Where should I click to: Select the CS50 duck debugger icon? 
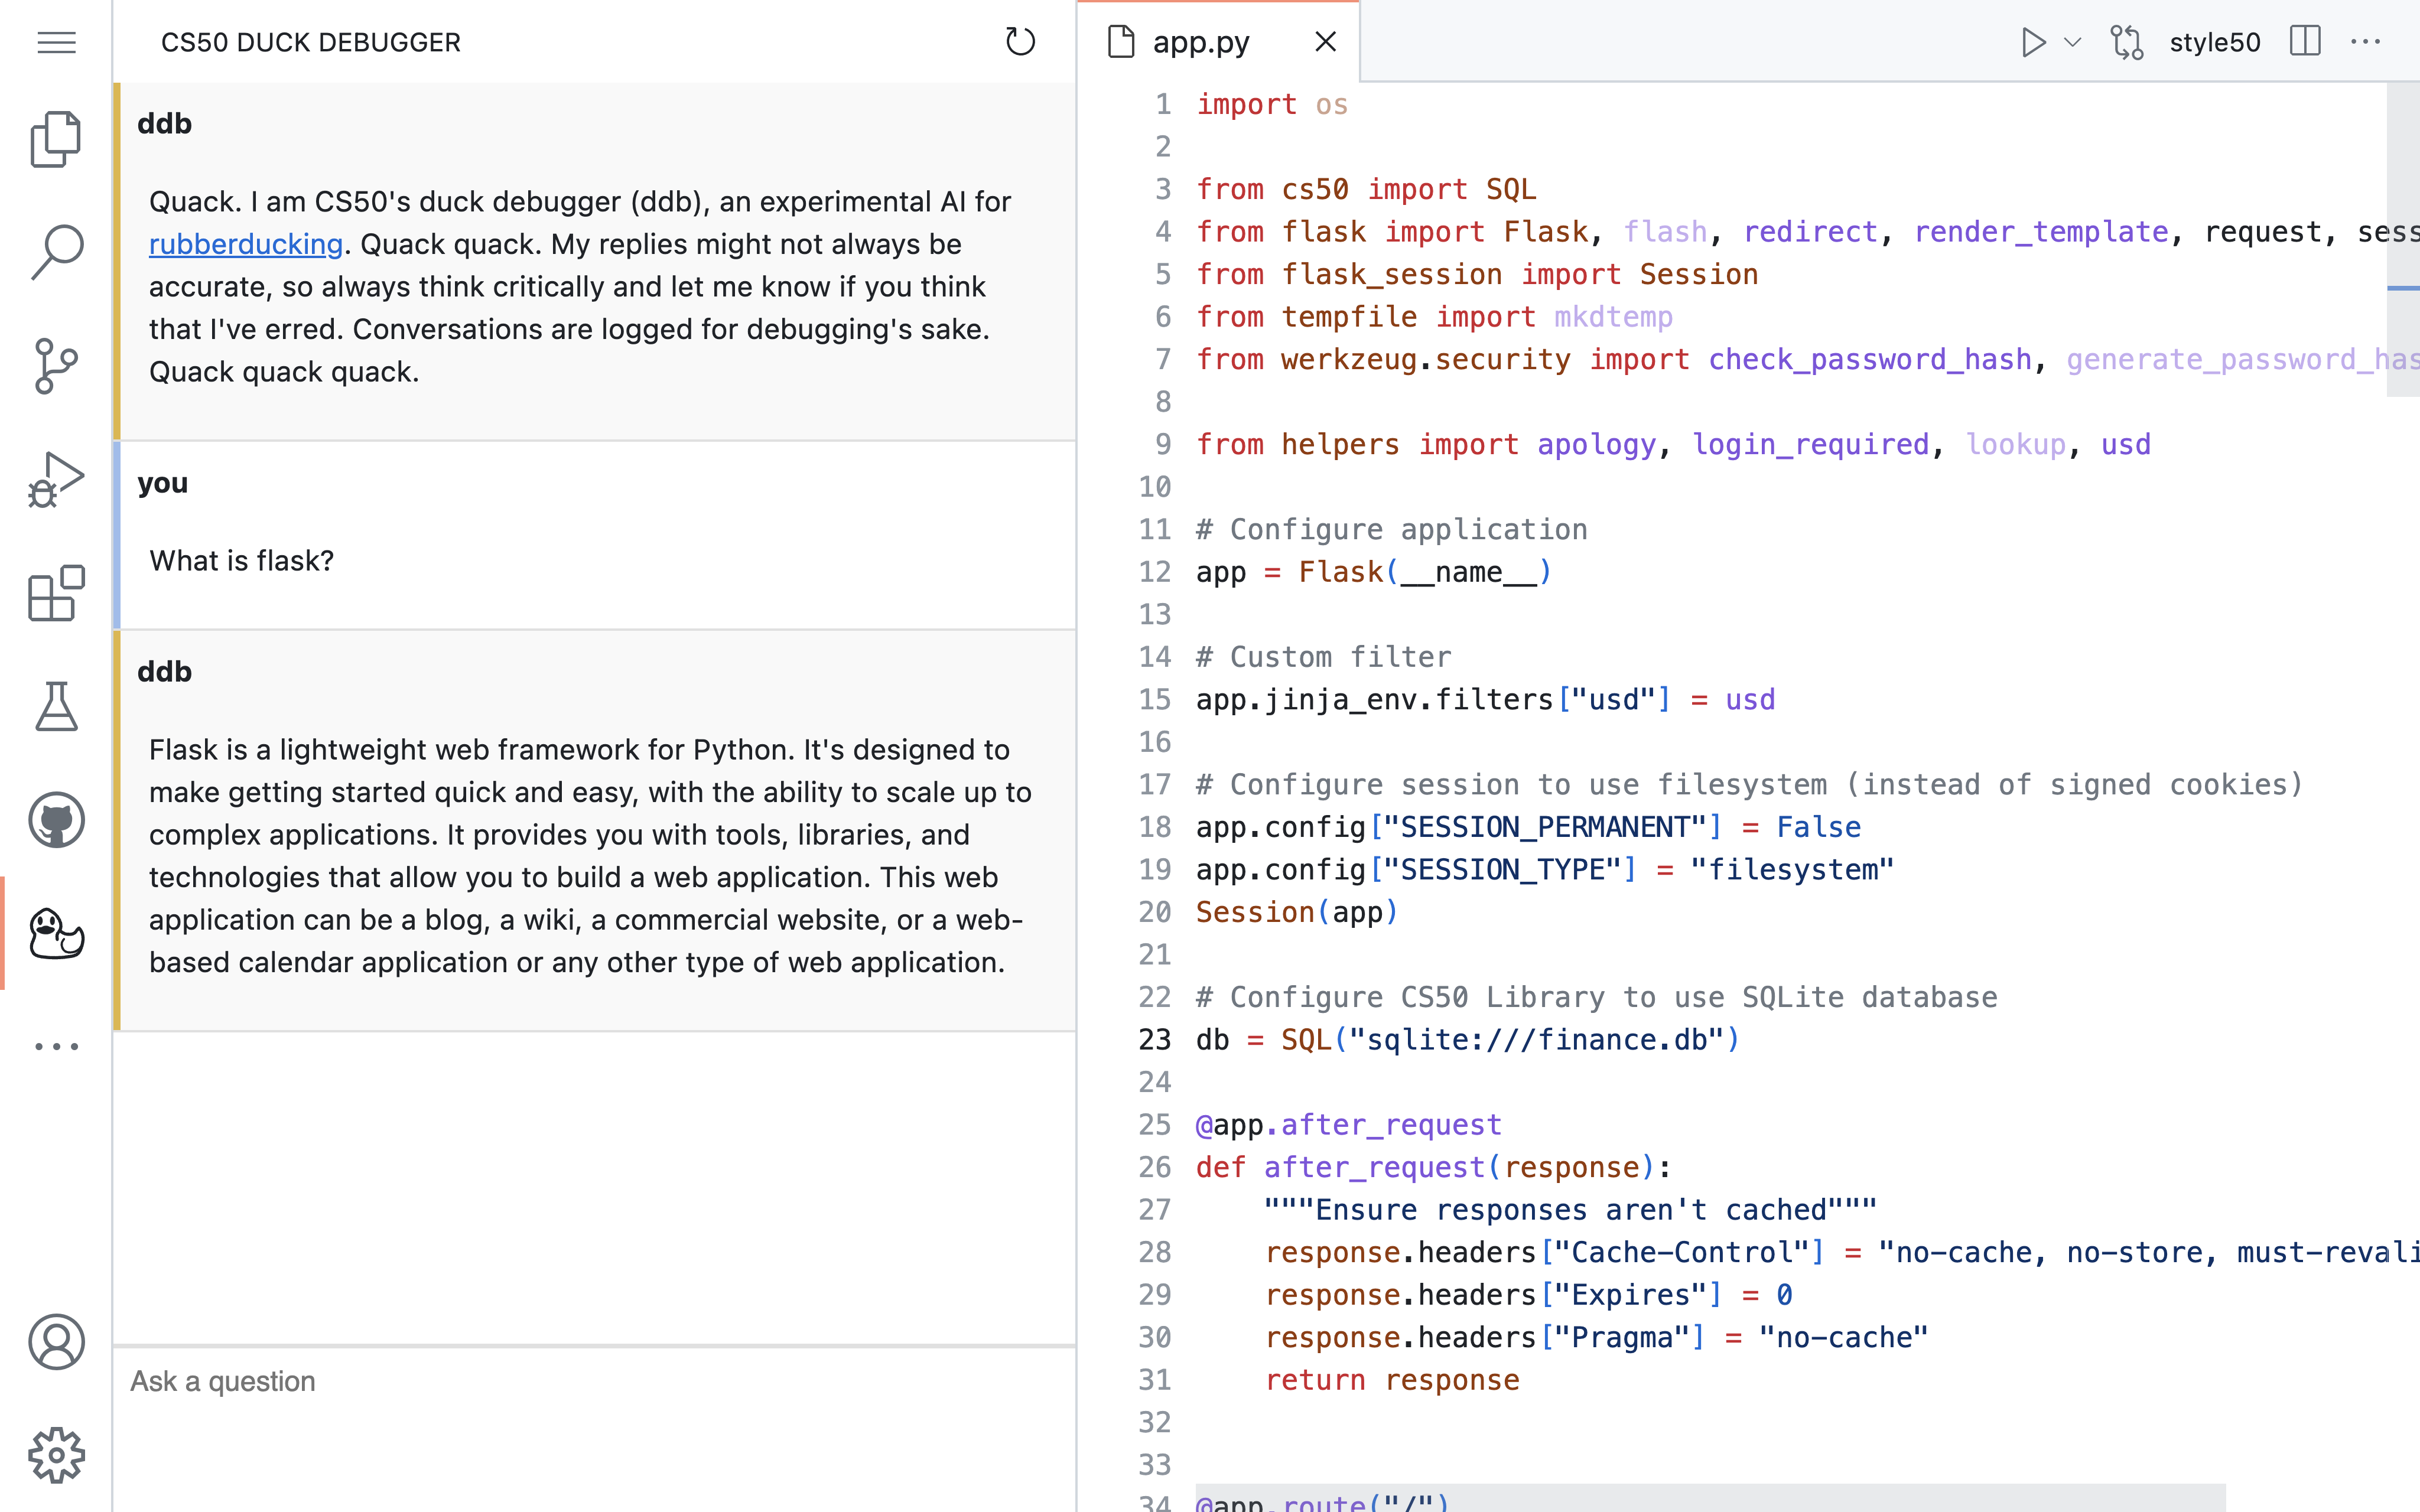click(x=56, y=934)
